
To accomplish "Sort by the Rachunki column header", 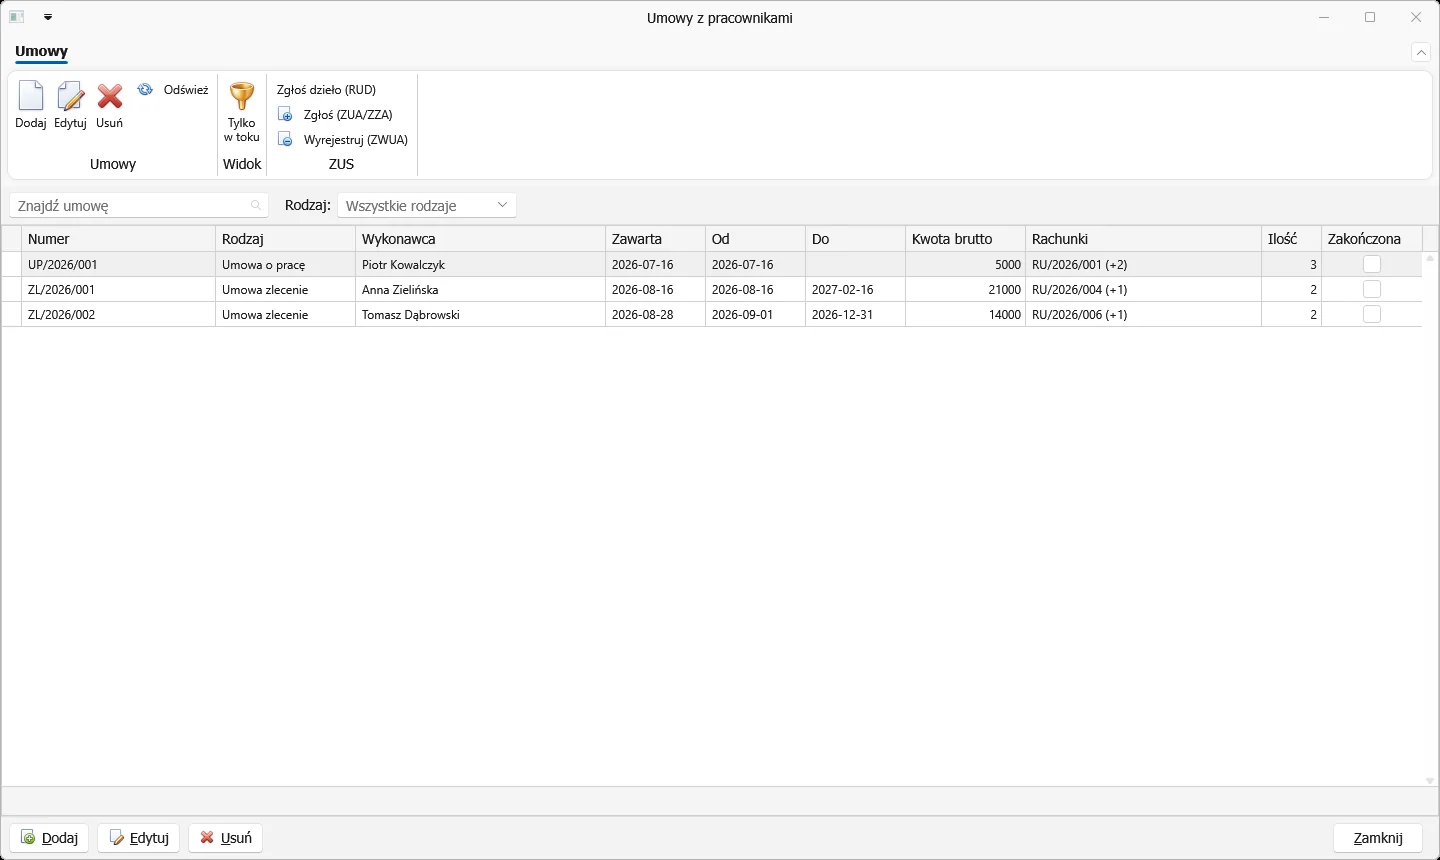I will click(1143, 239).
